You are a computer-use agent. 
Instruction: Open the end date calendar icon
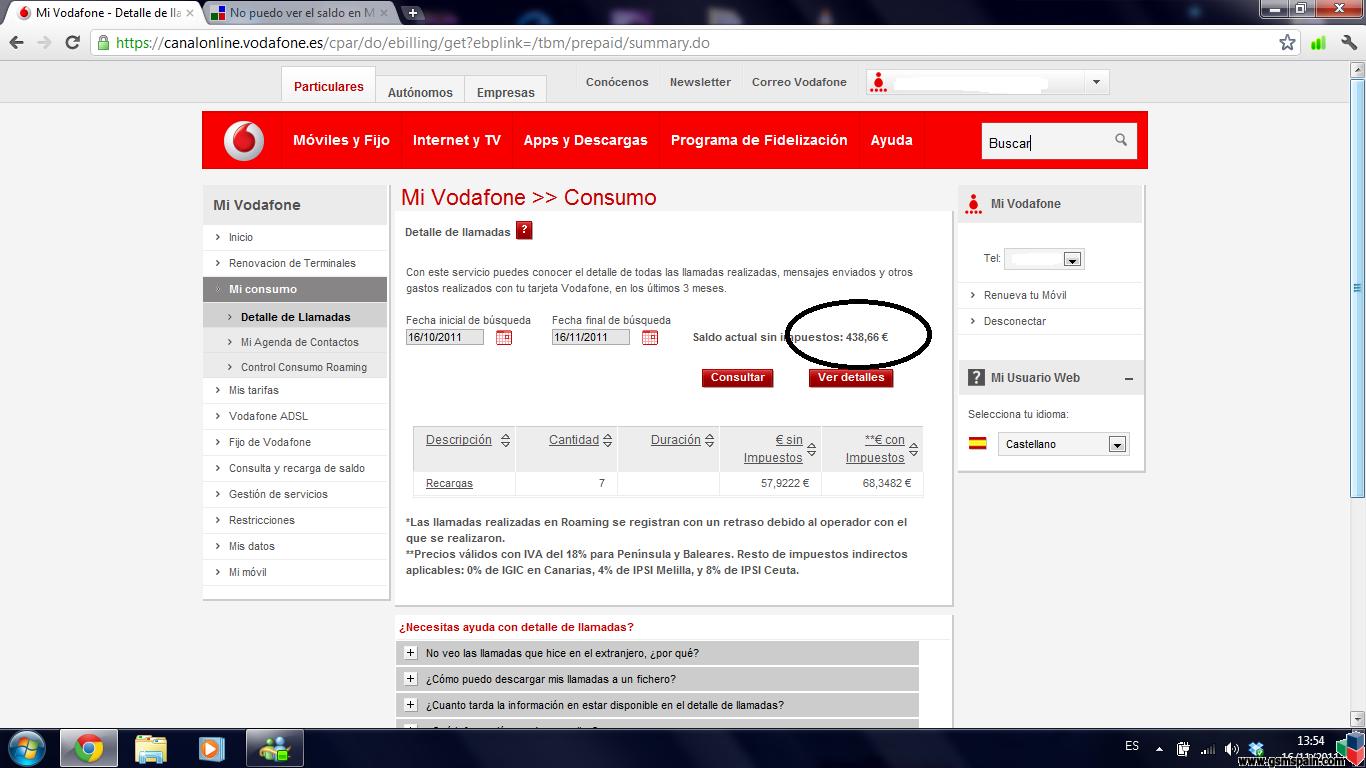[650, 338]
